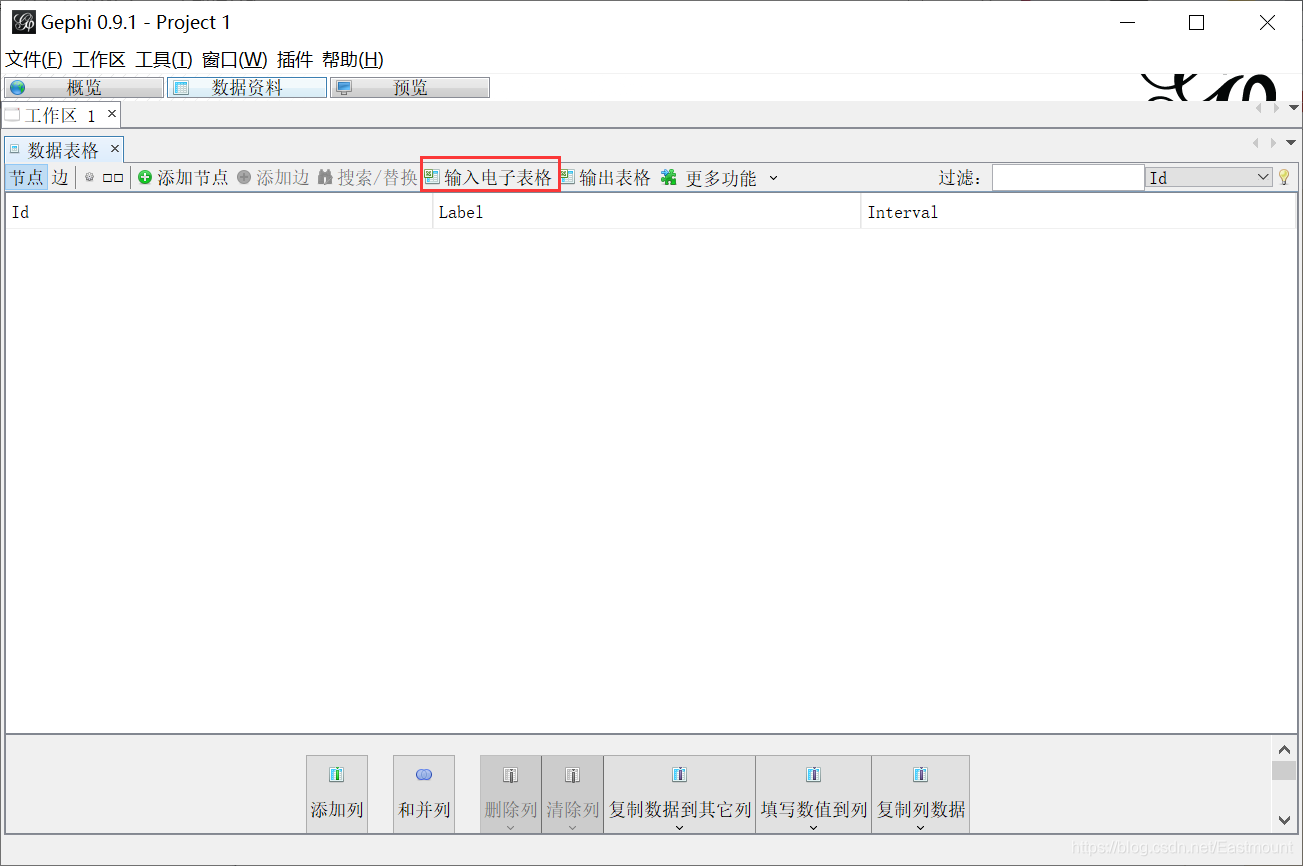
Task: Open the 帮助(H) menu
Action: [x=353, y=60]
